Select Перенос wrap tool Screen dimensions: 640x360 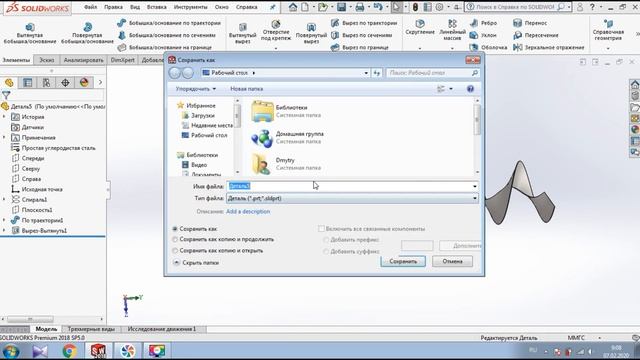coord(530,23)
